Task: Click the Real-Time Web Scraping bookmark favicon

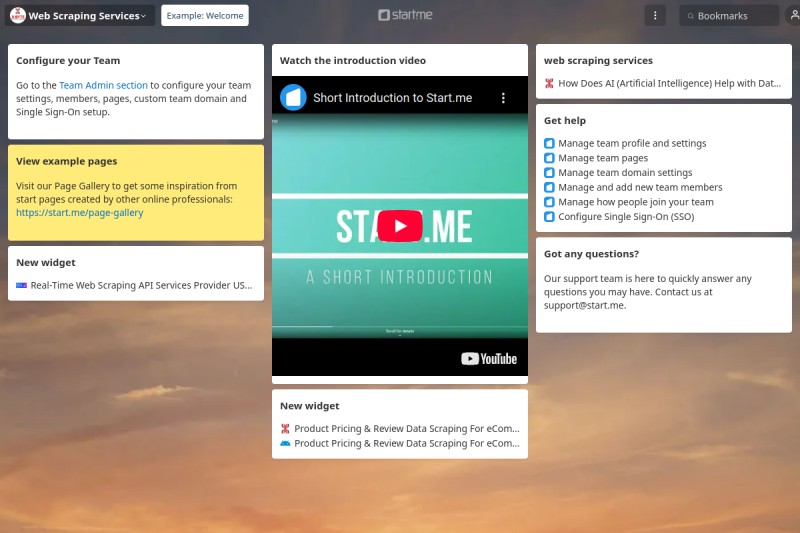Action: point(21,285)
